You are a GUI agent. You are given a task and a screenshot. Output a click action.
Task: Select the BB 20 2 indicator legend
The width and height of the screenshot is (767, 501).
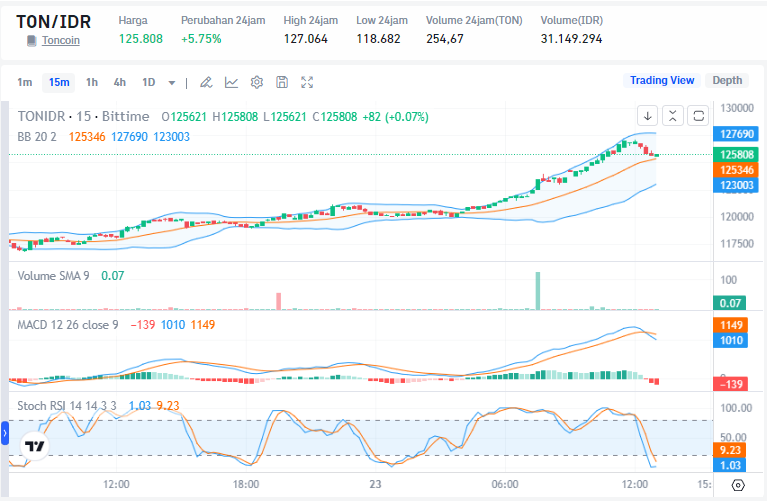[37, 137]
